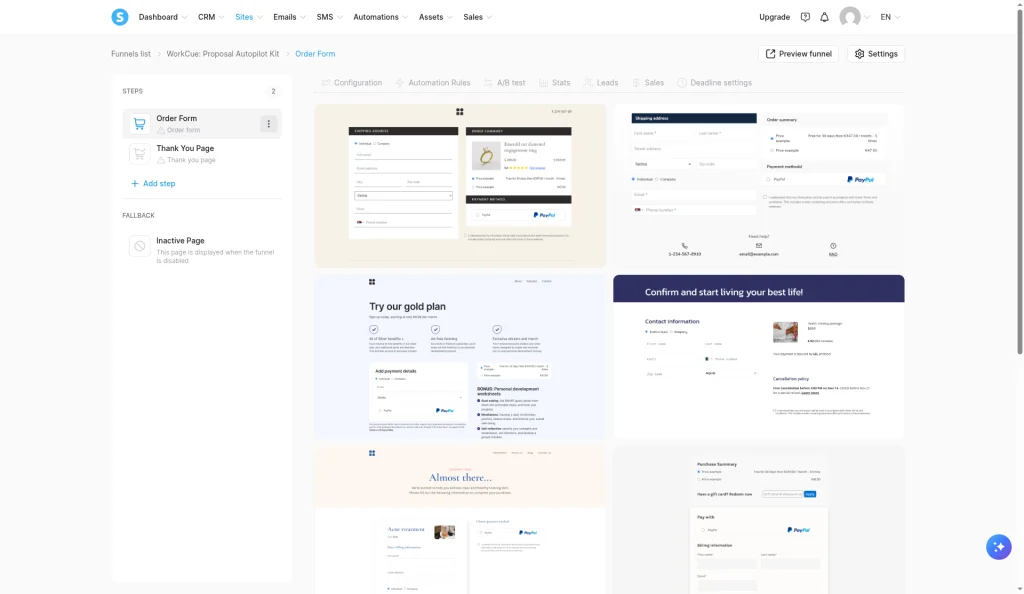Click the plus icon beside Add step
This screenshot has width=1024, height=594.
135,183
